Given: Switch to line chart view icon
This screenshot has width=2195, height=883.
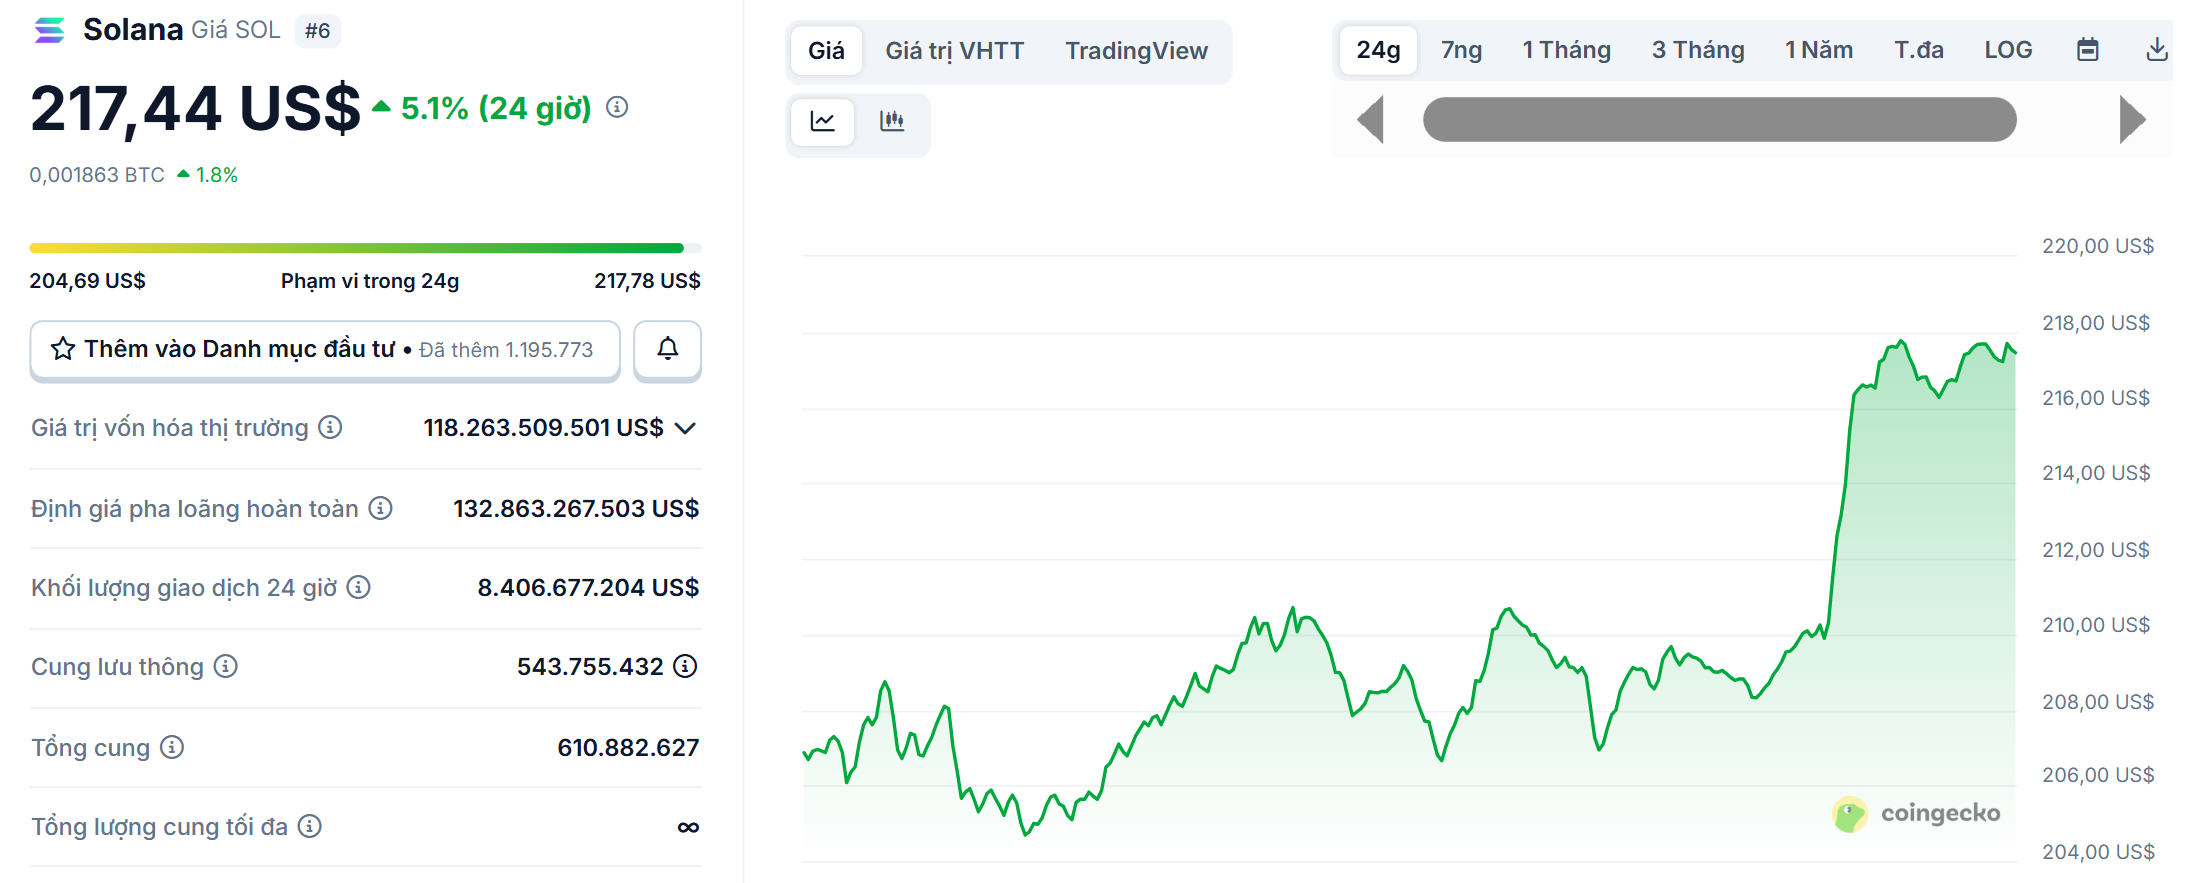Looking at the screenshot, I should (822, 121).
